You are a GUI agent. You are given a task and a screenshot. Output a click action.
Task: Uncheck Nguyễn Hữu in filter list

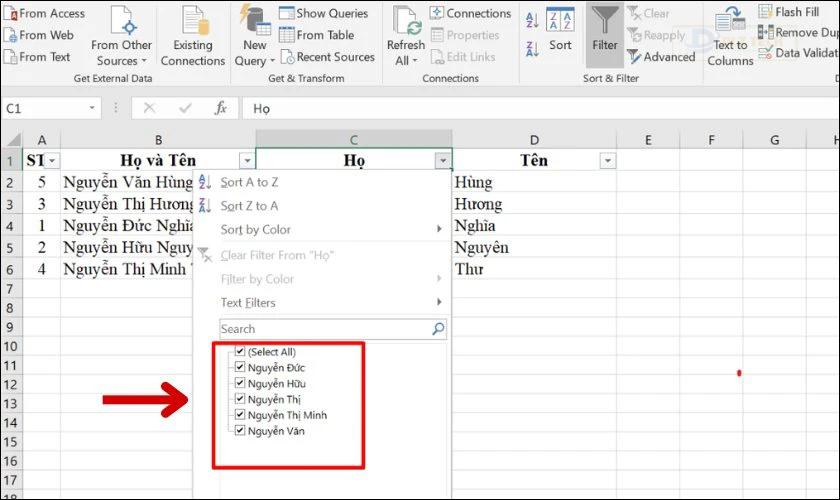[240, 383]
